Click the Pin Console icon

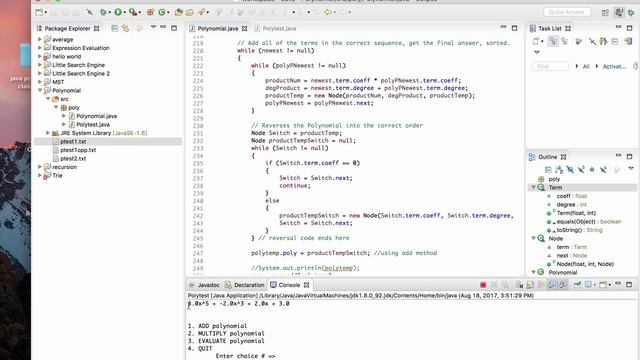577,285
